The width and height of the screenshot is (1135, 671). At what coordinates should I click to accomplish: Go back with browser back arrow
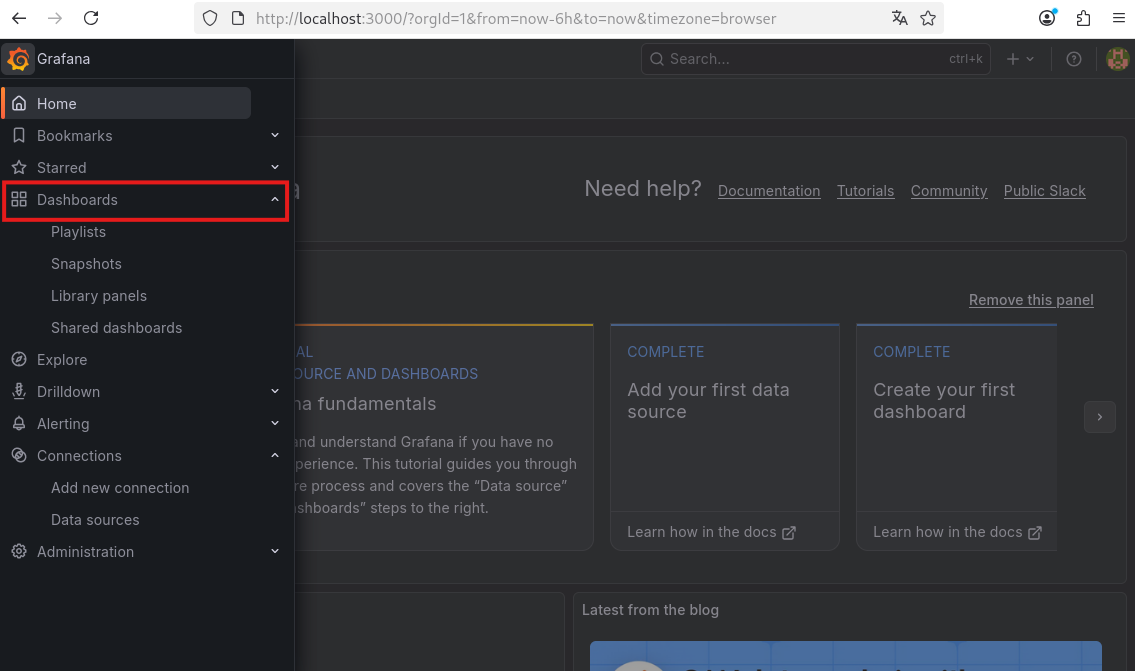point(20,18)
